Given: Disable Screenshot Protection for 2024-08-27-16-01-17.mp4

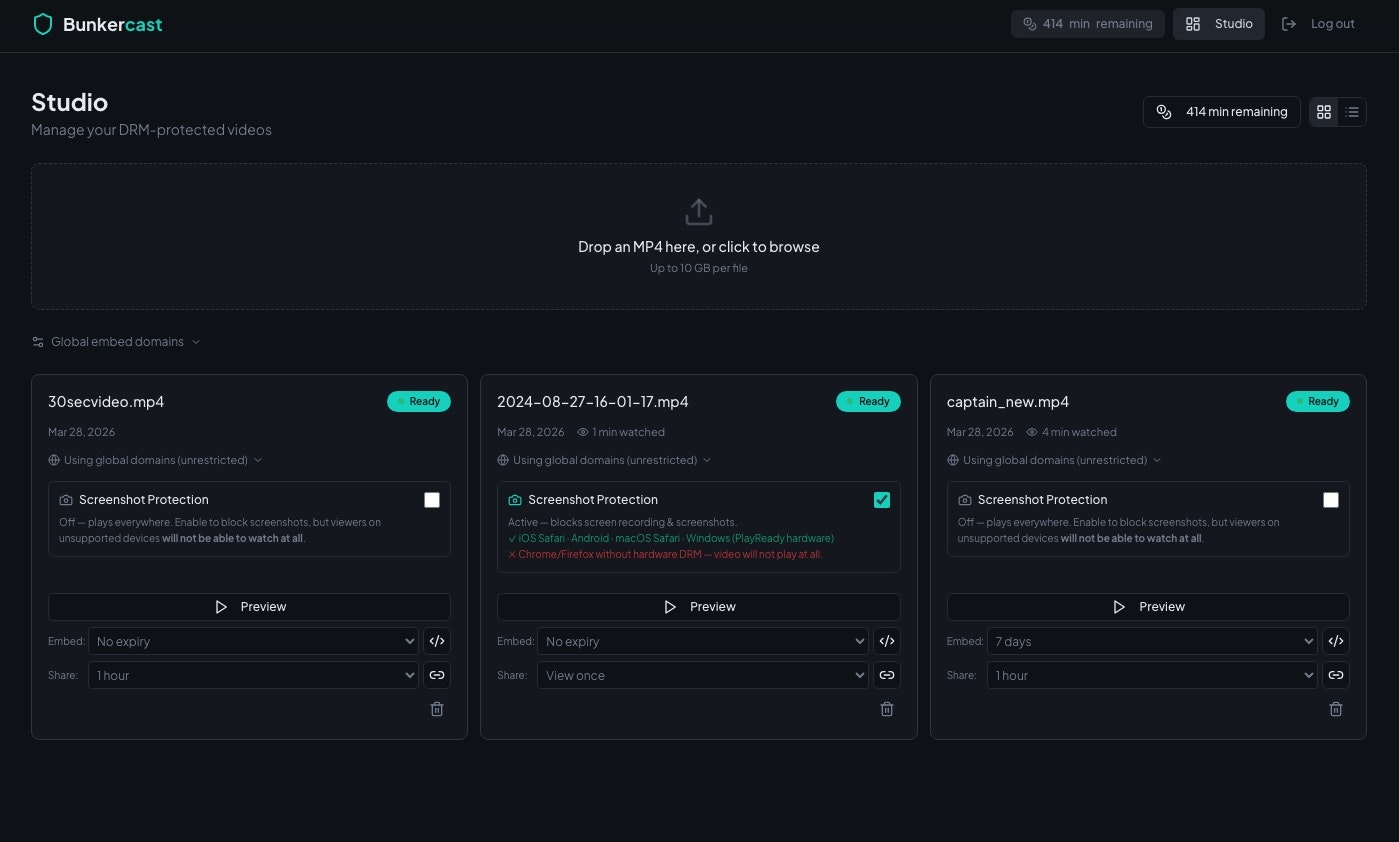Looking at the screenshot, I should [x=882, y=500].
